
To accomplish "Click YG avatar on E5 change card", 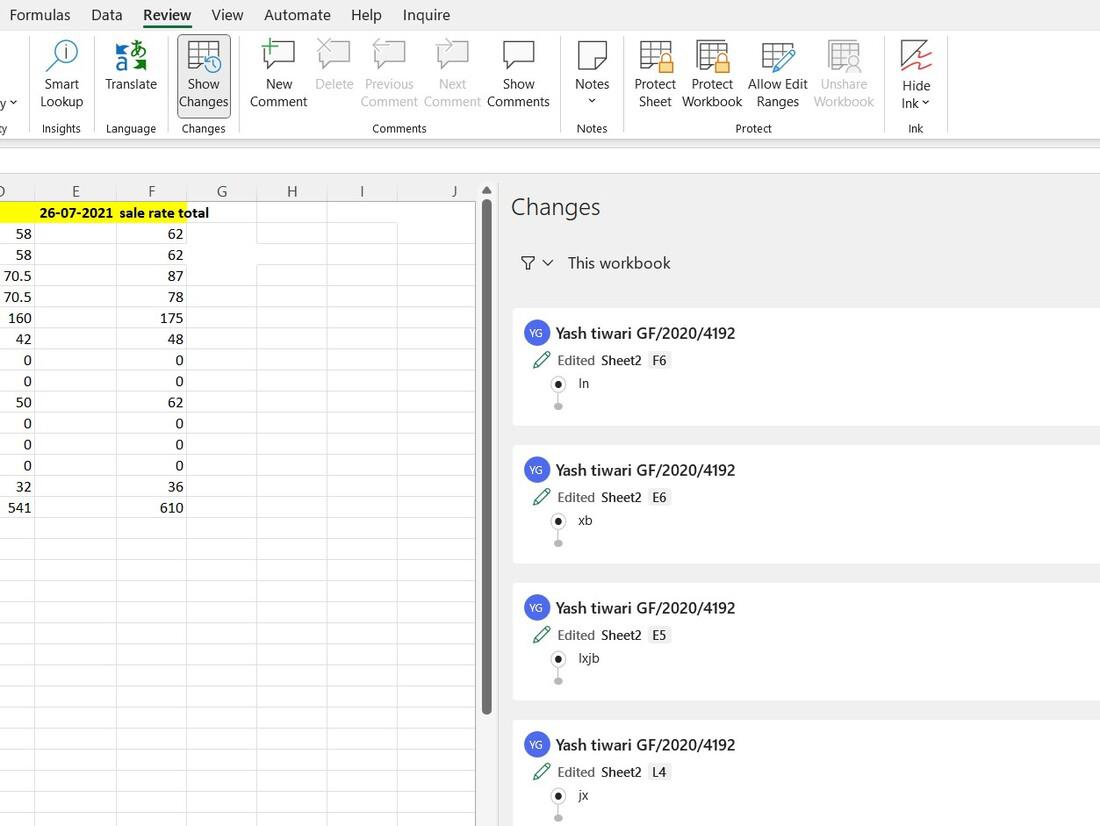I will [537, 608].
